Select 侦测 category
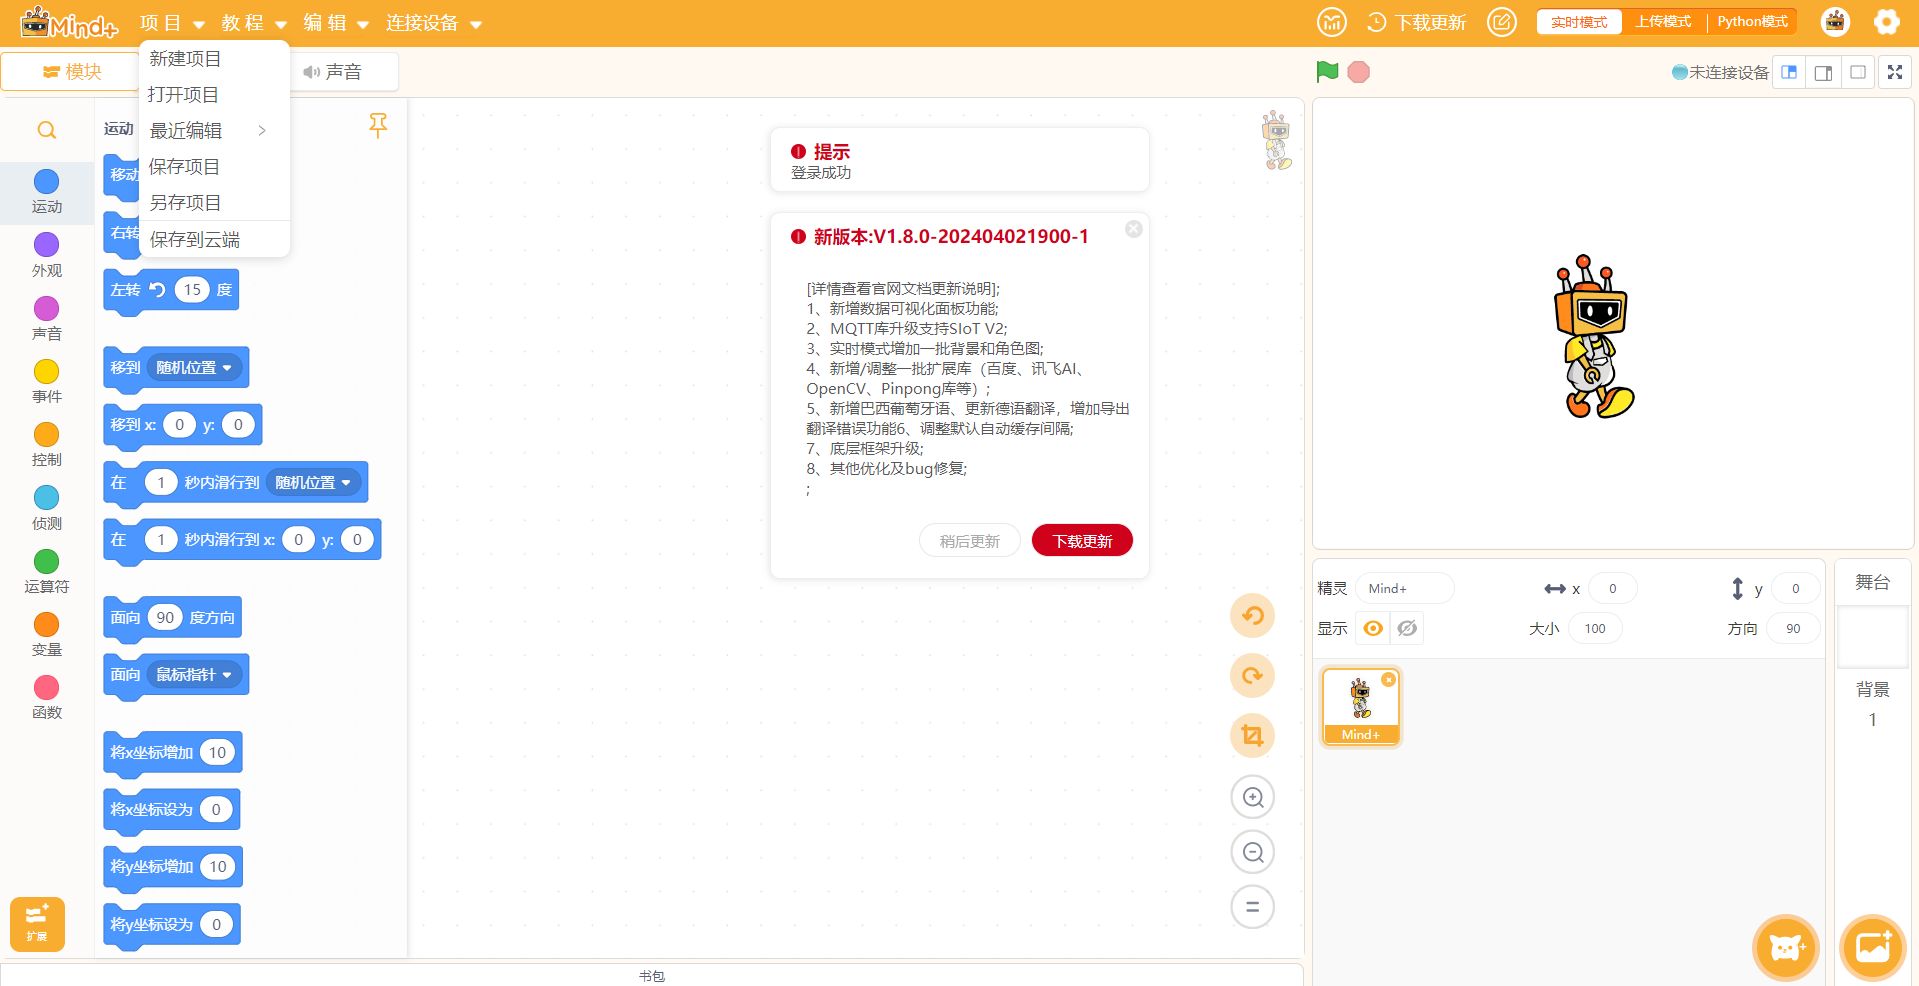The height and width of the screenshot is (986, 1919). tap(47, 508)
